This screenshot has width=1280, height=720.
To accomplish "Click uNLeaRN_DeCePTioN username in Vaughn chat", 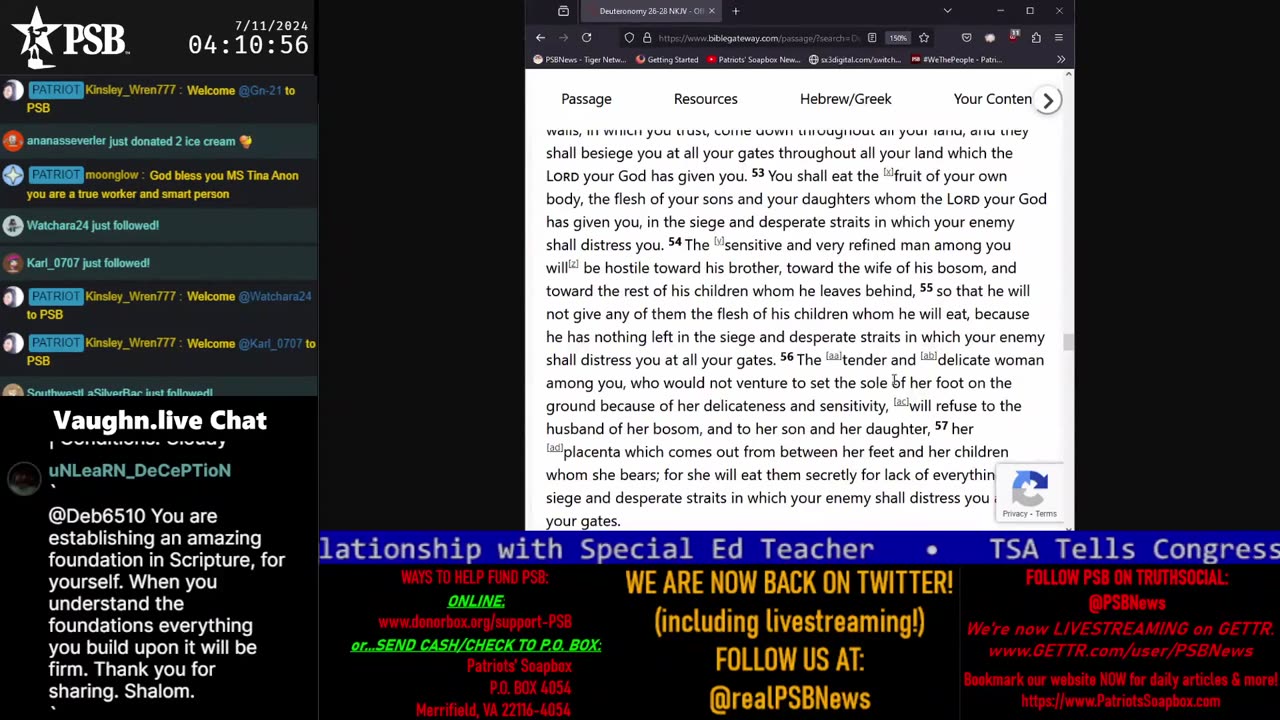I will click(x=139, y=470).
